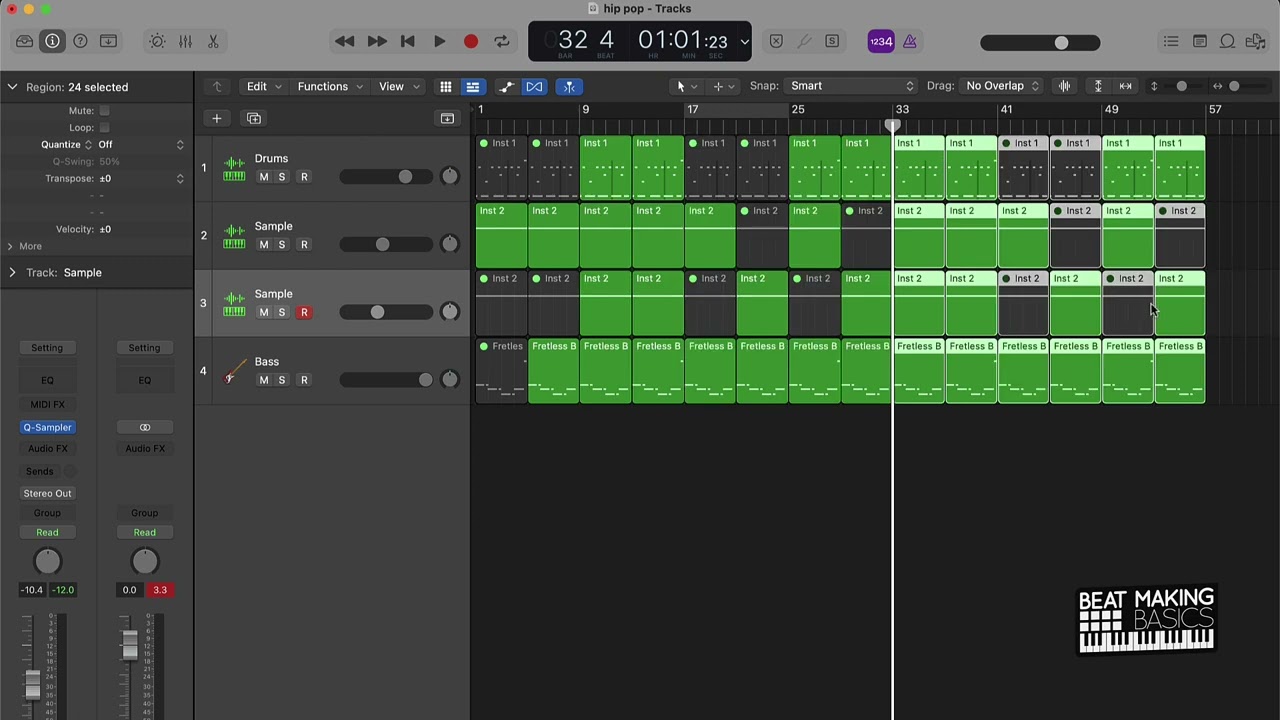Open the Drag No Overlap dropdown
This screenshot has height=720, width=1280.
[1002, 86]
